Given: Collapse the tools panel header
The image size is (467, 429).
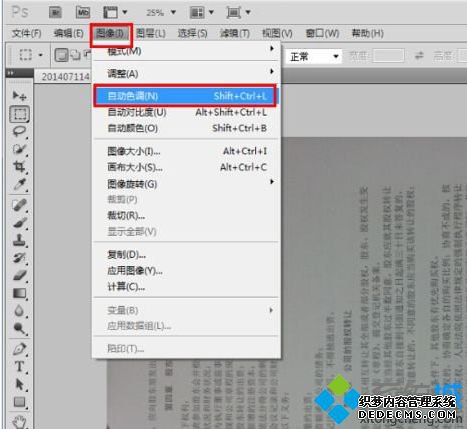Looking at the screenshot, I should point(20,73).
